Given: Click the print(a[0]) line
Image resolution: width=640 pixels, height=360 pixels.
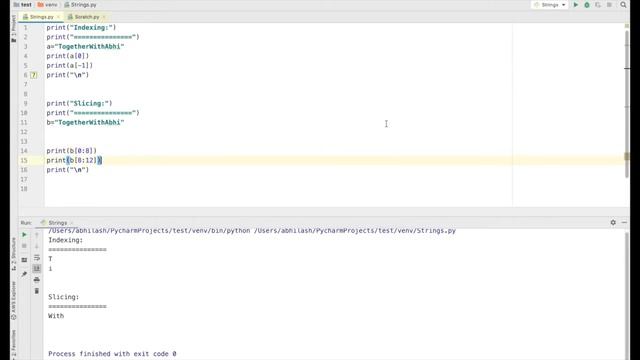Looking at the screenshot, I should click(67, 56).
